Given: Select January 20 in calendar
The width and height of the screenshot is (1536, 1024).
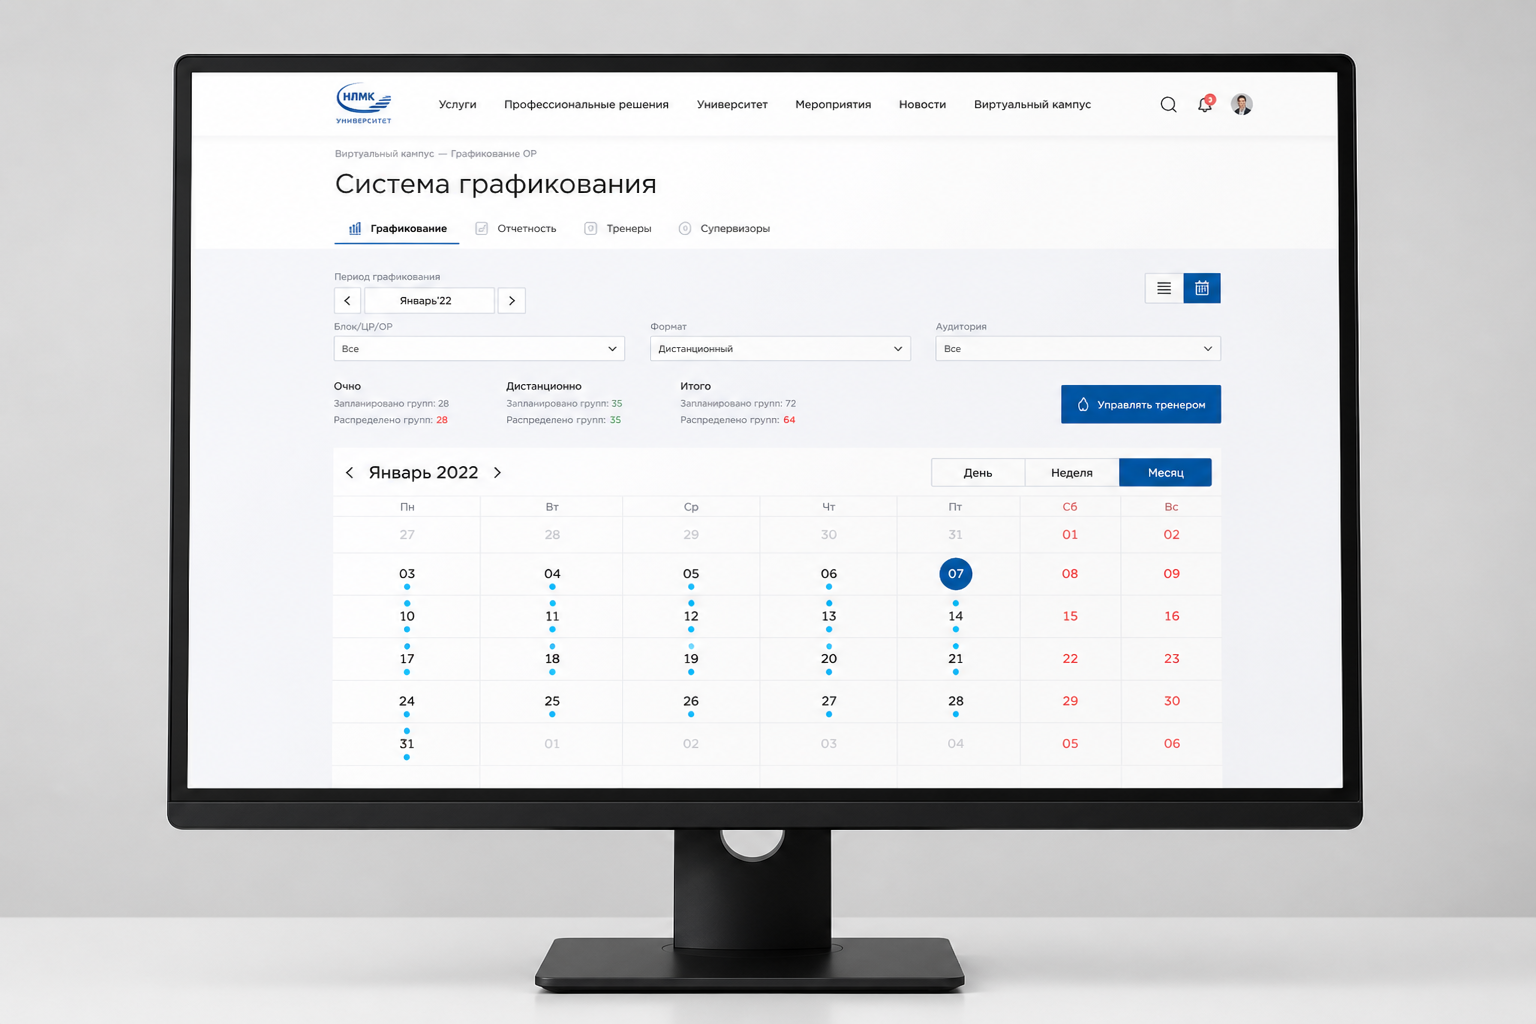Looking at the screenshot, I should pyautogui.click(x=829, y=659).
